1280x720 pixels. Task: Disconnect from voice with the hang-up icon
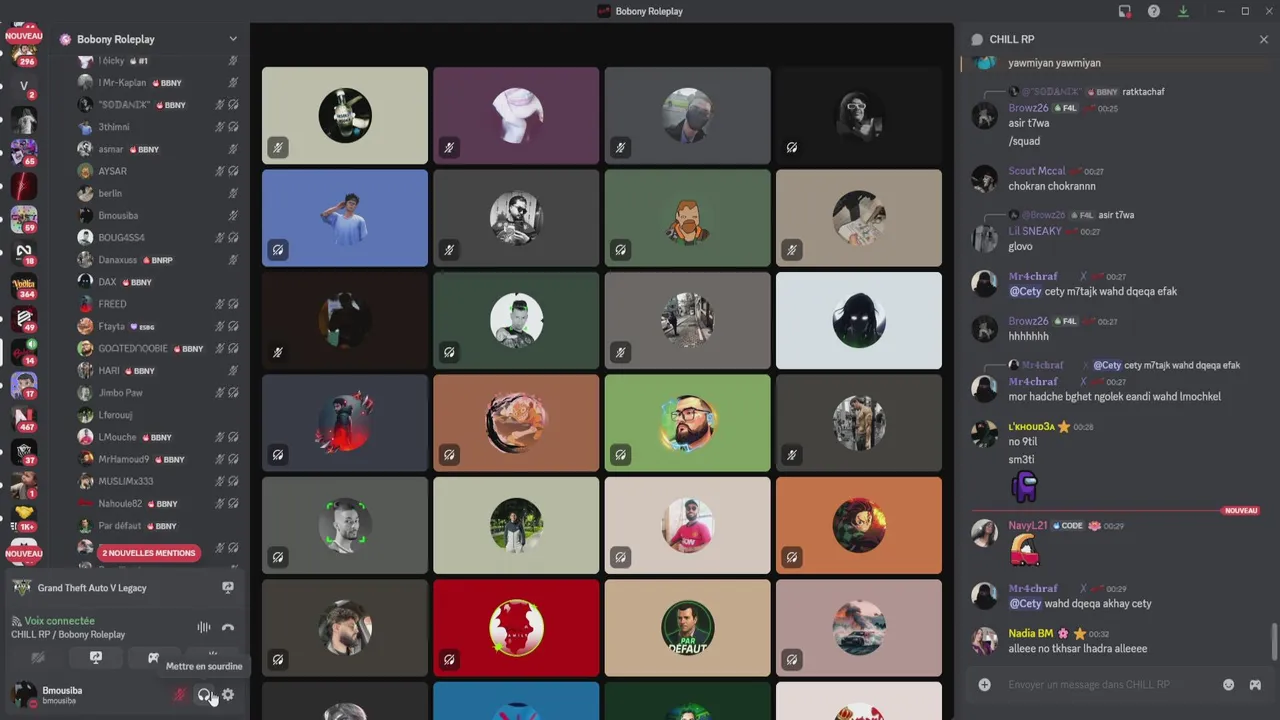tap(228, 627)
